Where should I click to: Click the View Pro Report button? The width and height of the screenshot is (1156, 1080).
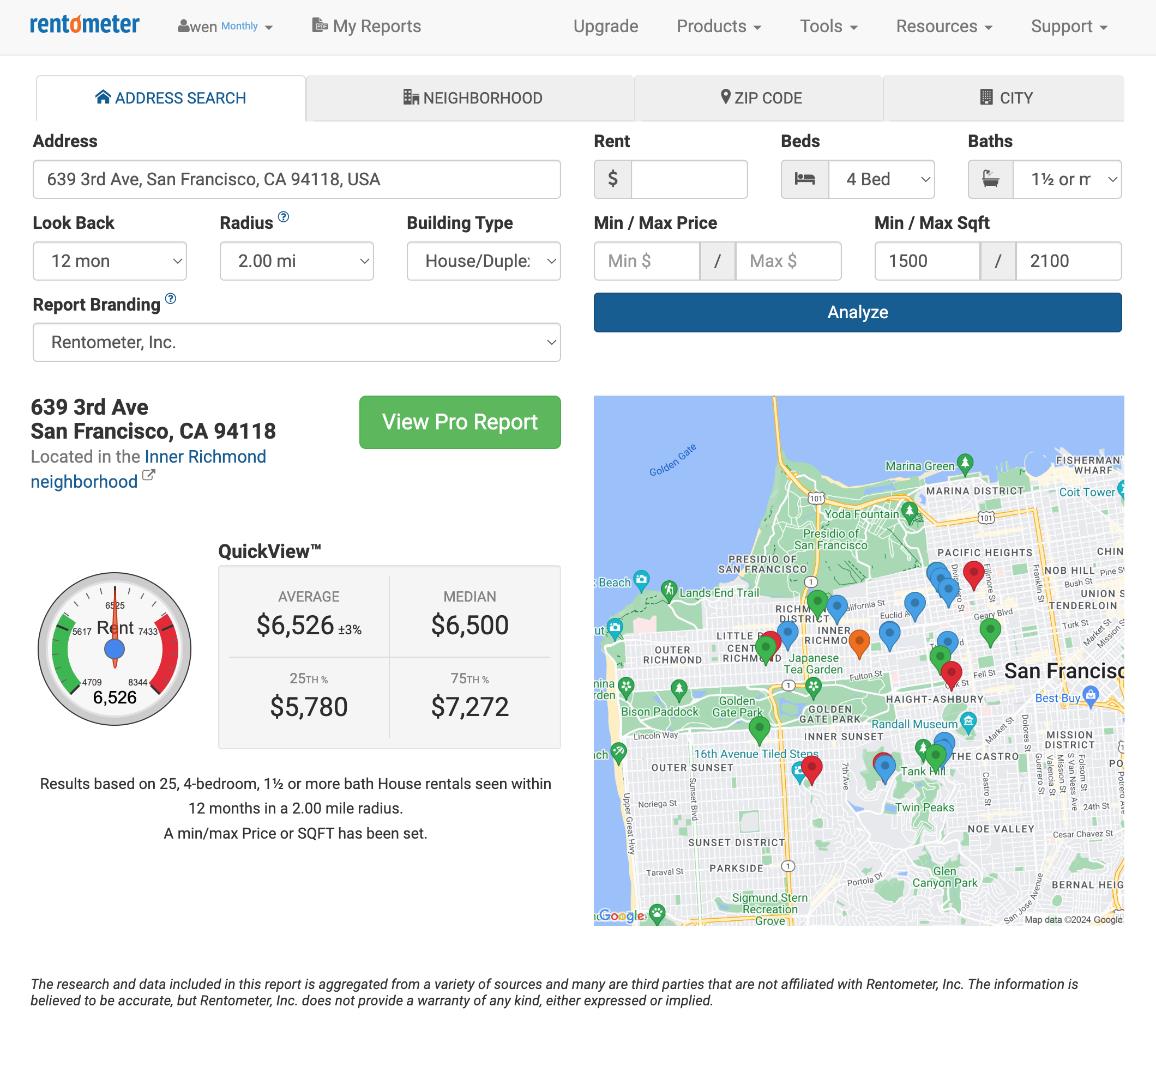(460, 422)
